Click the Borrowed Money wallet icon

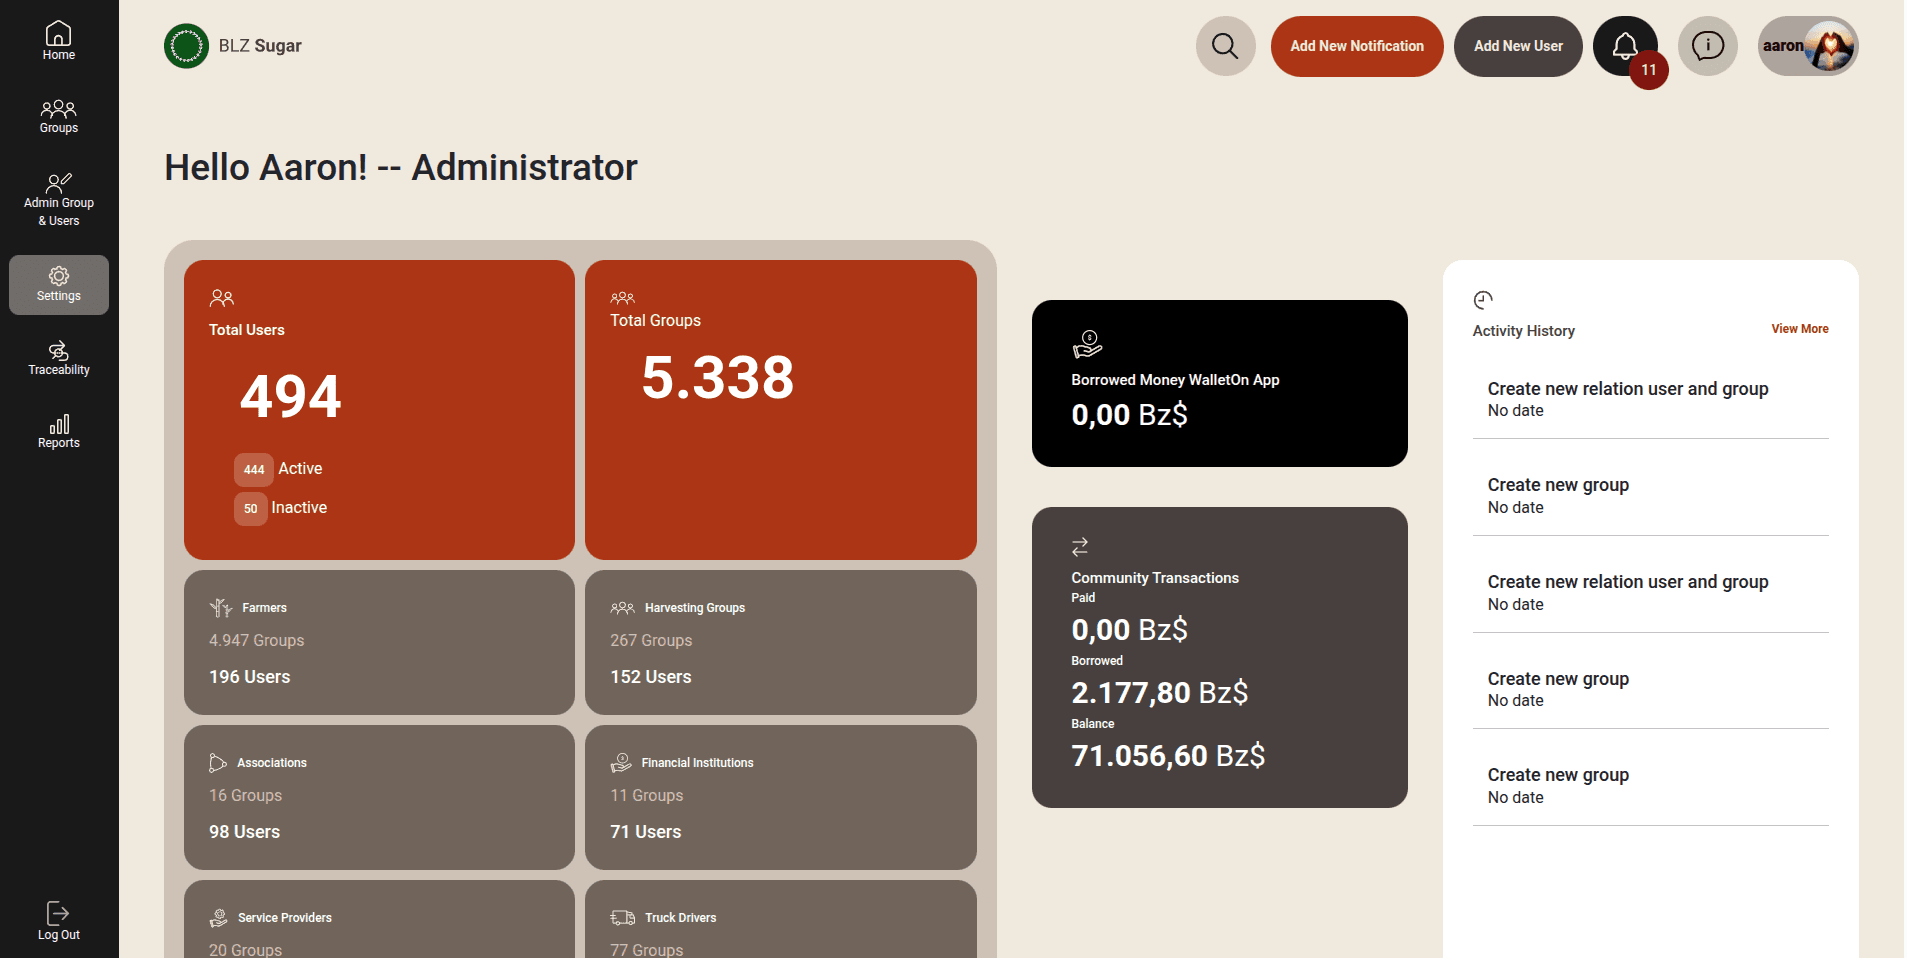(1087, 345)
